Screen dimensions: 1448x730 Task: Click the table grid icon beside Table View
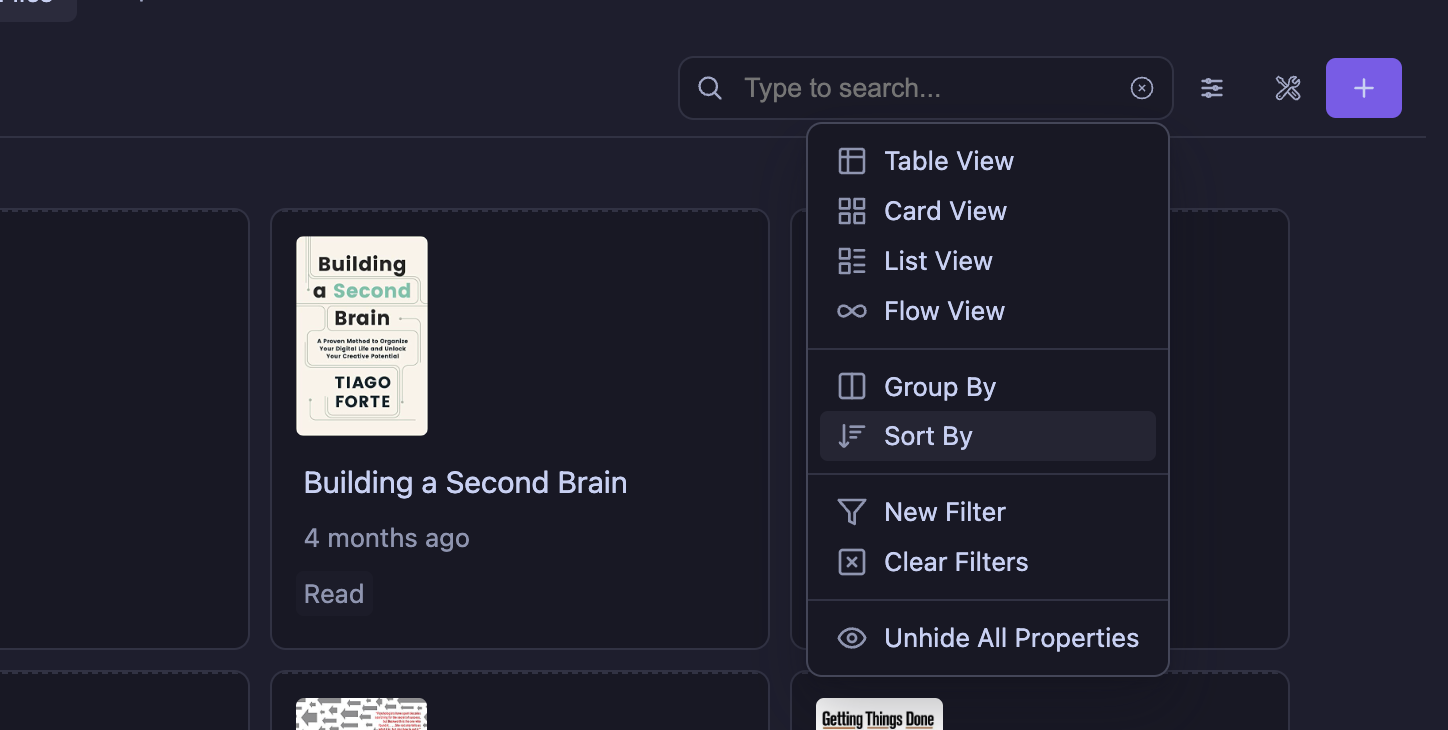click(852, 161)
